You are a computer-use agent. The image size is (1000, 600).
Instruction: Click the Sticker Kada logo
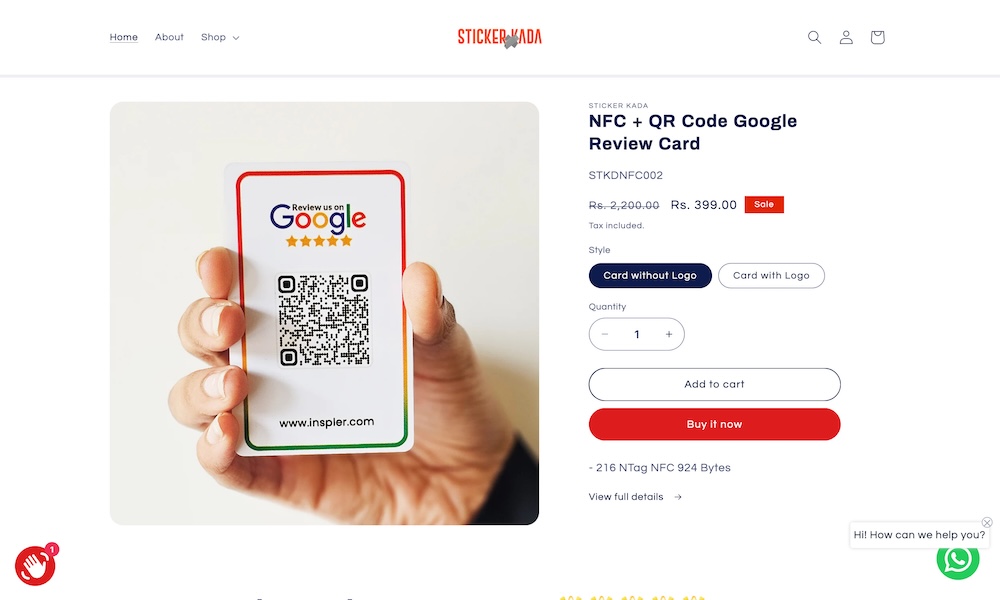(x=499, y=37)
